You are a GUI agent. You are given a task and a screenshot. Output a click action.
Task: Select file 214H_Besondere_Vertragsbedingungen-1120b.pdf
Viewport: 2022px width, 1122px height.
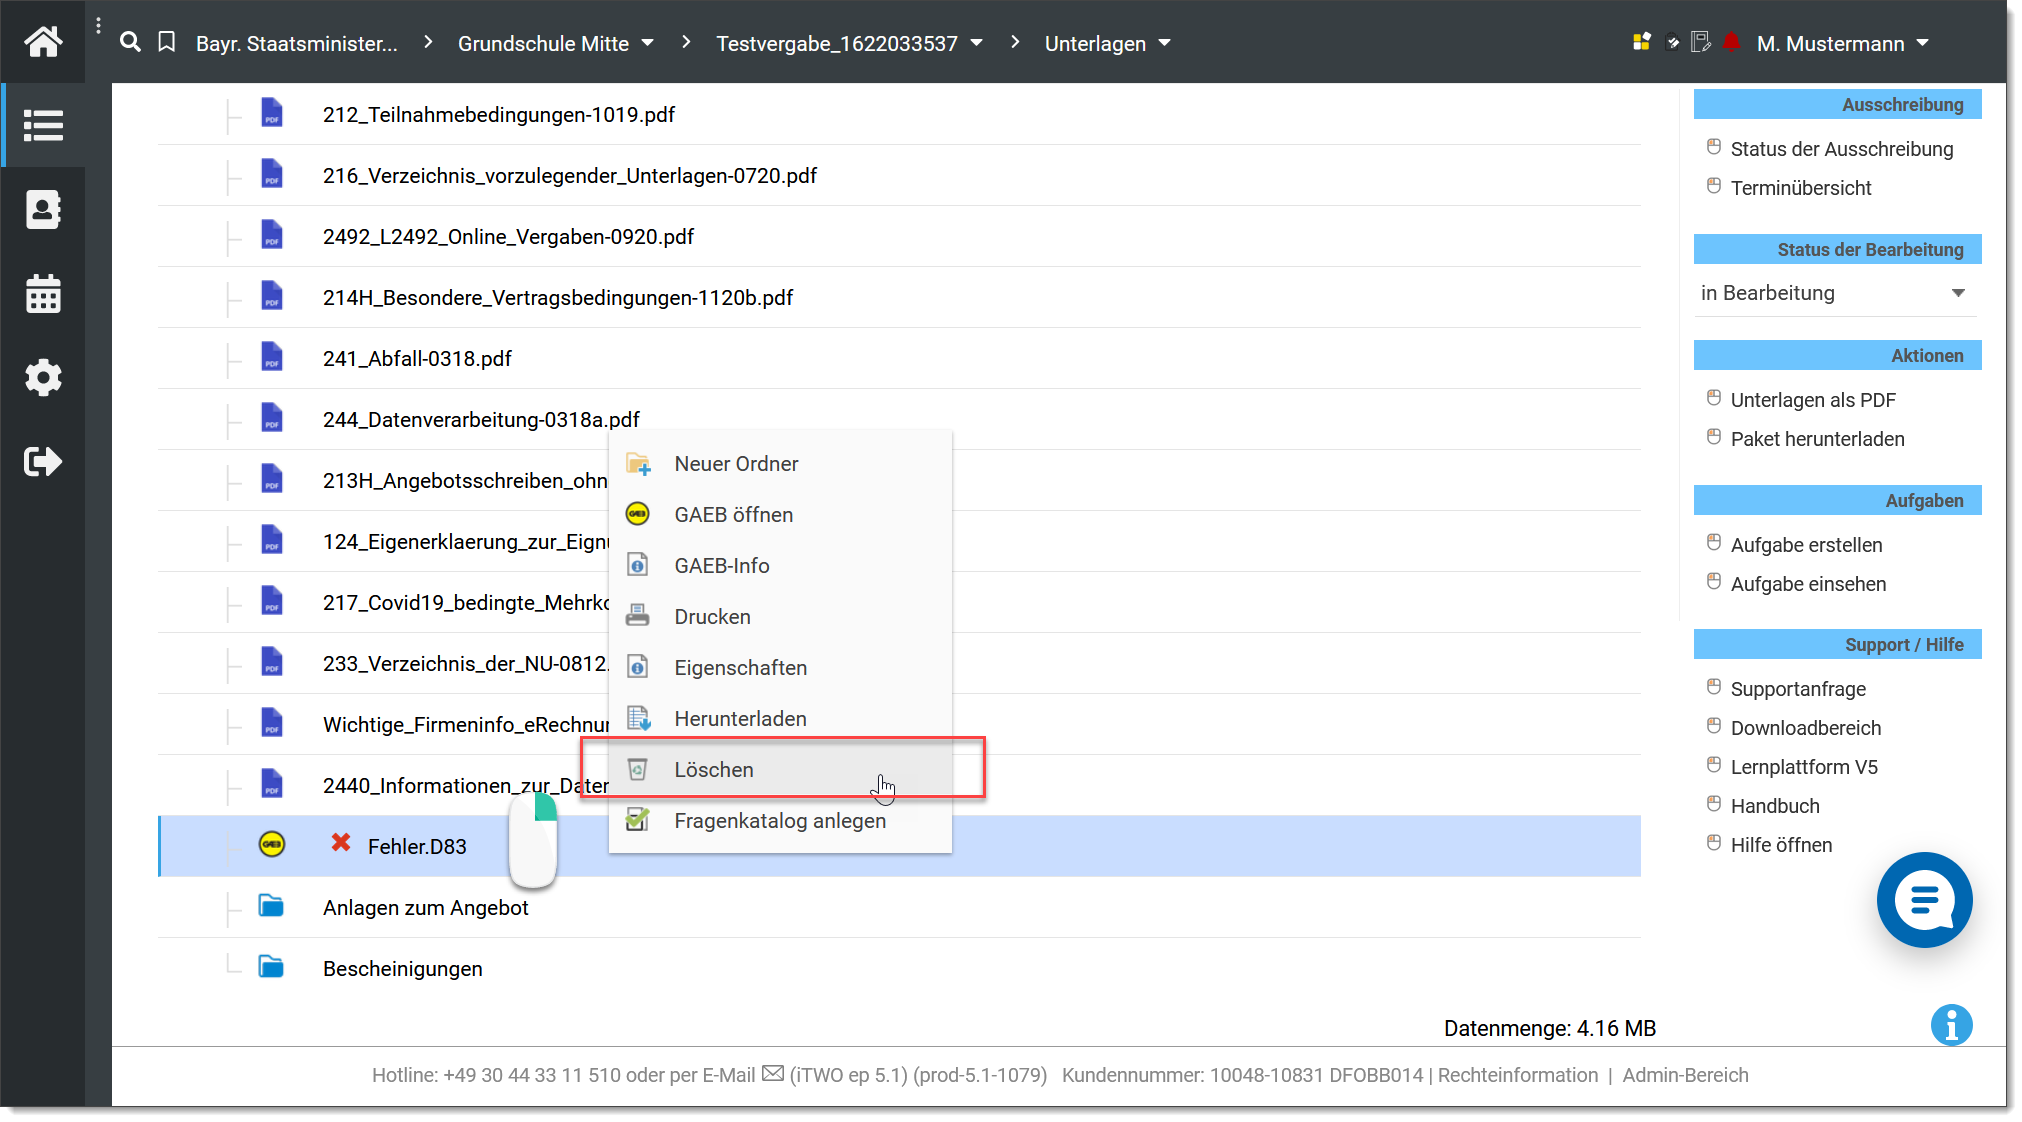point(558,298)
